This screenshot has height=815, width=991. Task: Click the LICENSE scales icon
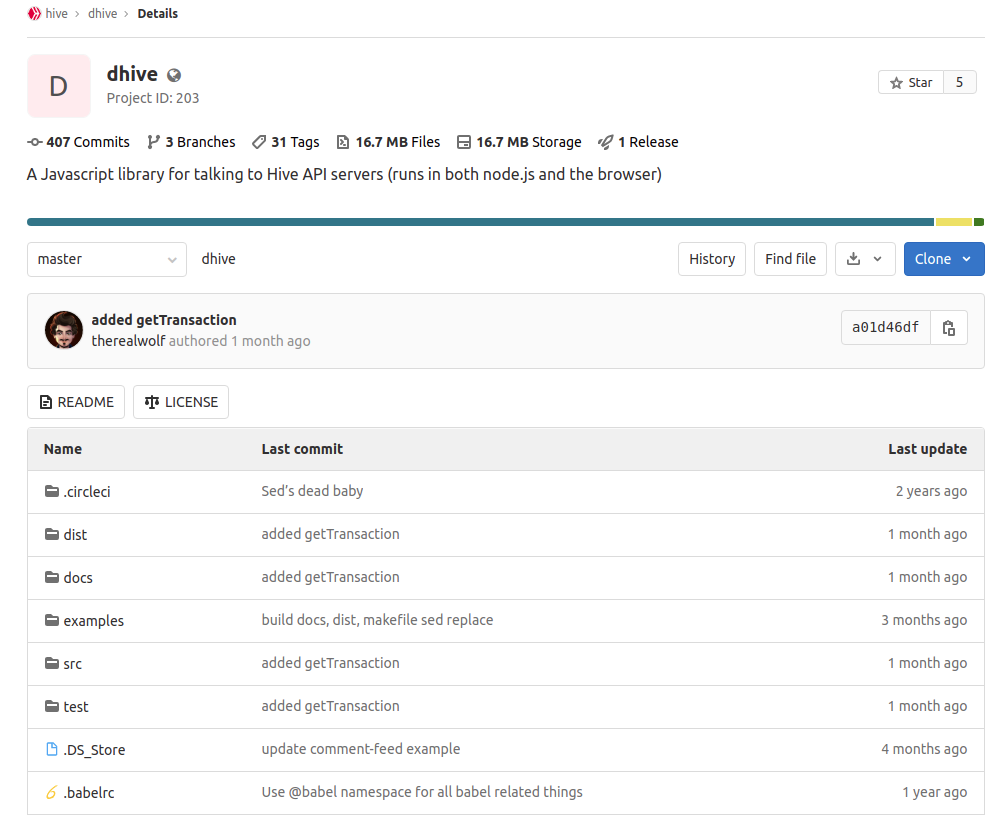[x=152, y=402]
